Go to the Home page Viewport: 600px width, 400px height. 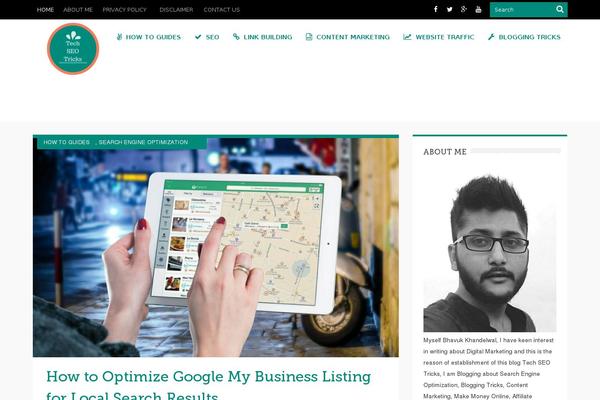pos(45,10)
